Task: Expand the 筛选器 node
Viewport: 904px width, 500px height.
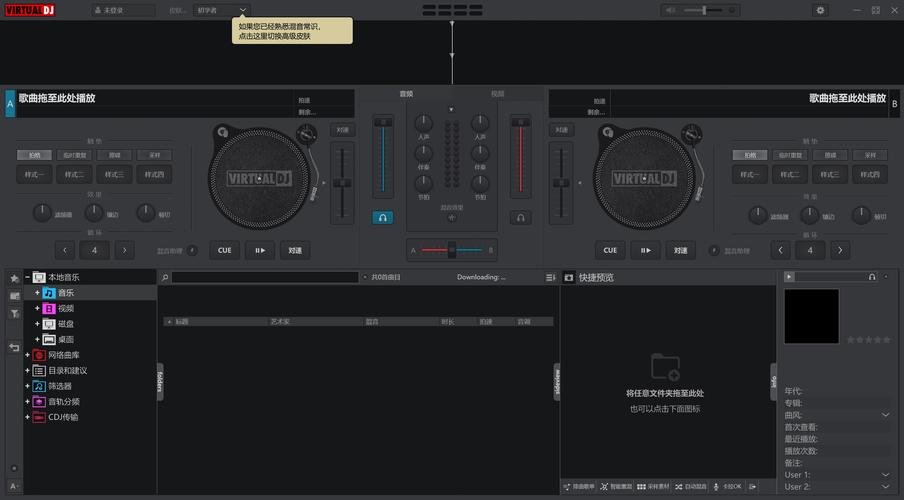Action: pos(27,386)
